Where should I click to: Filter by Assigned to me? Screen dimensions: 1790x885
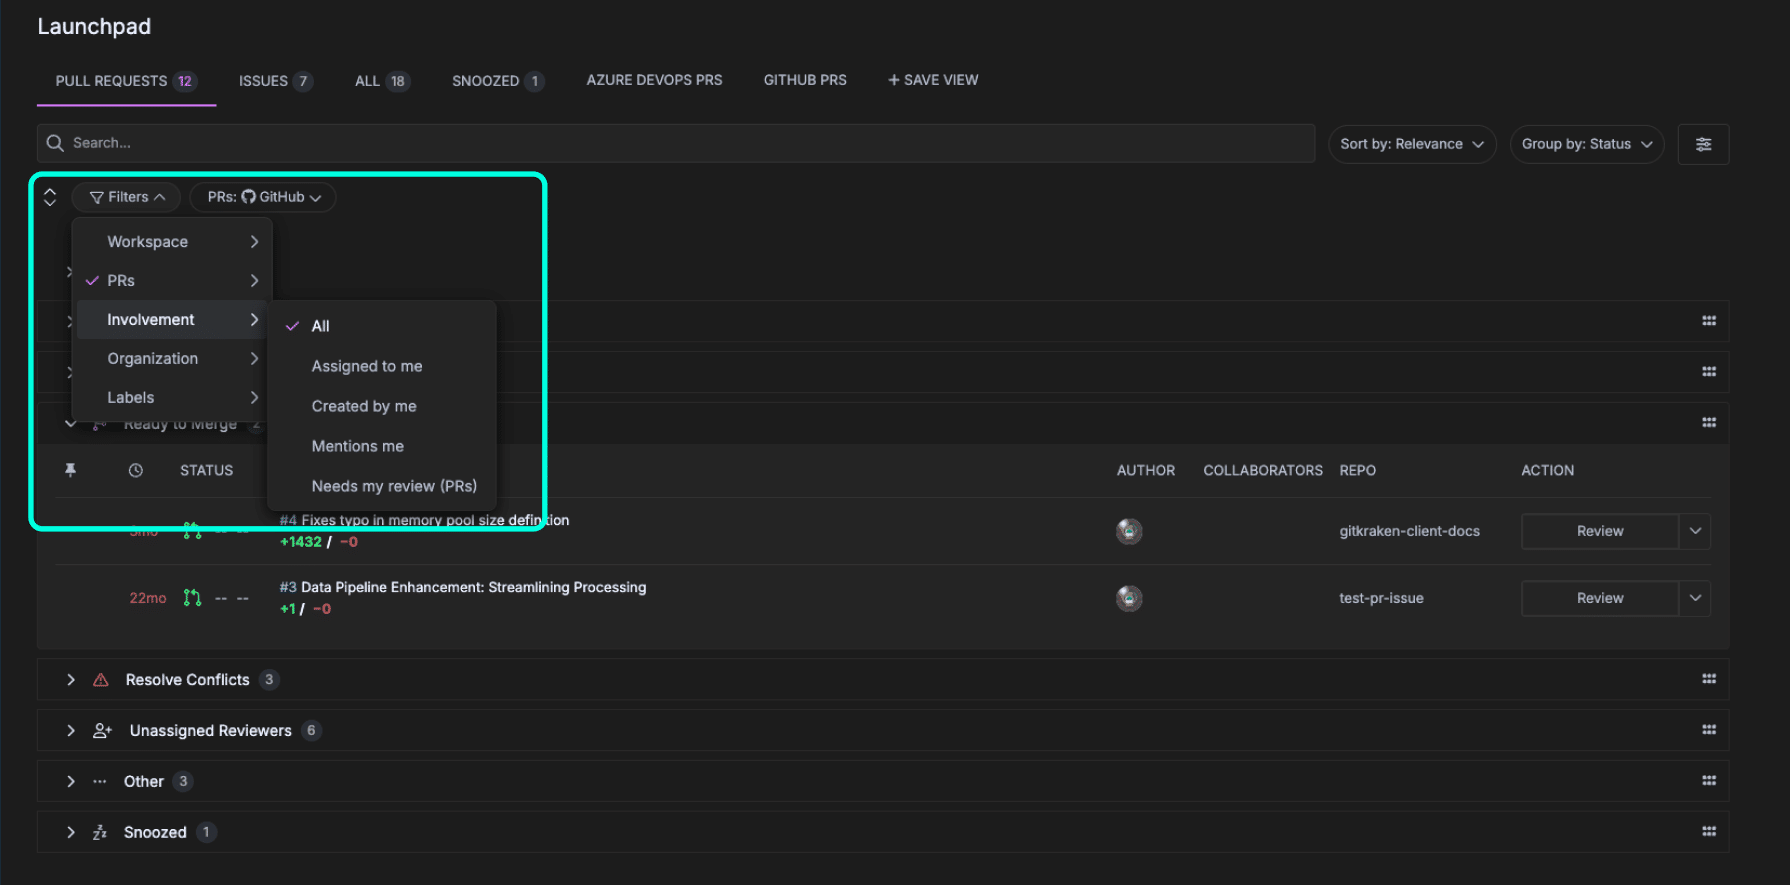tap(382, 366)
